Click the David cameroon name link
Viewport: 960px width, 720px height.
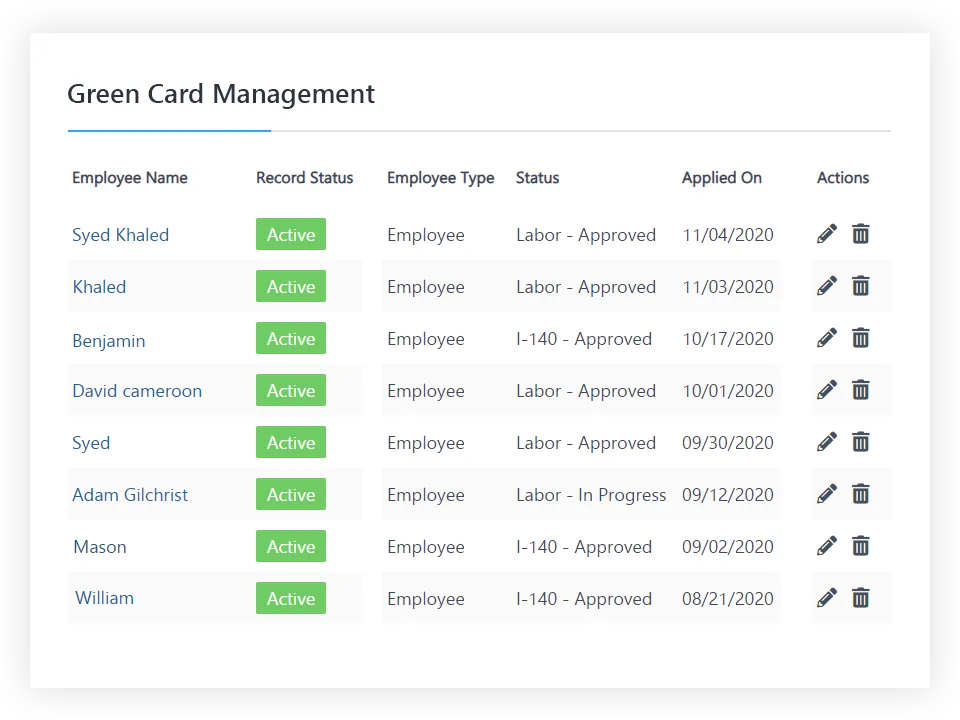(x=137, y=391)
